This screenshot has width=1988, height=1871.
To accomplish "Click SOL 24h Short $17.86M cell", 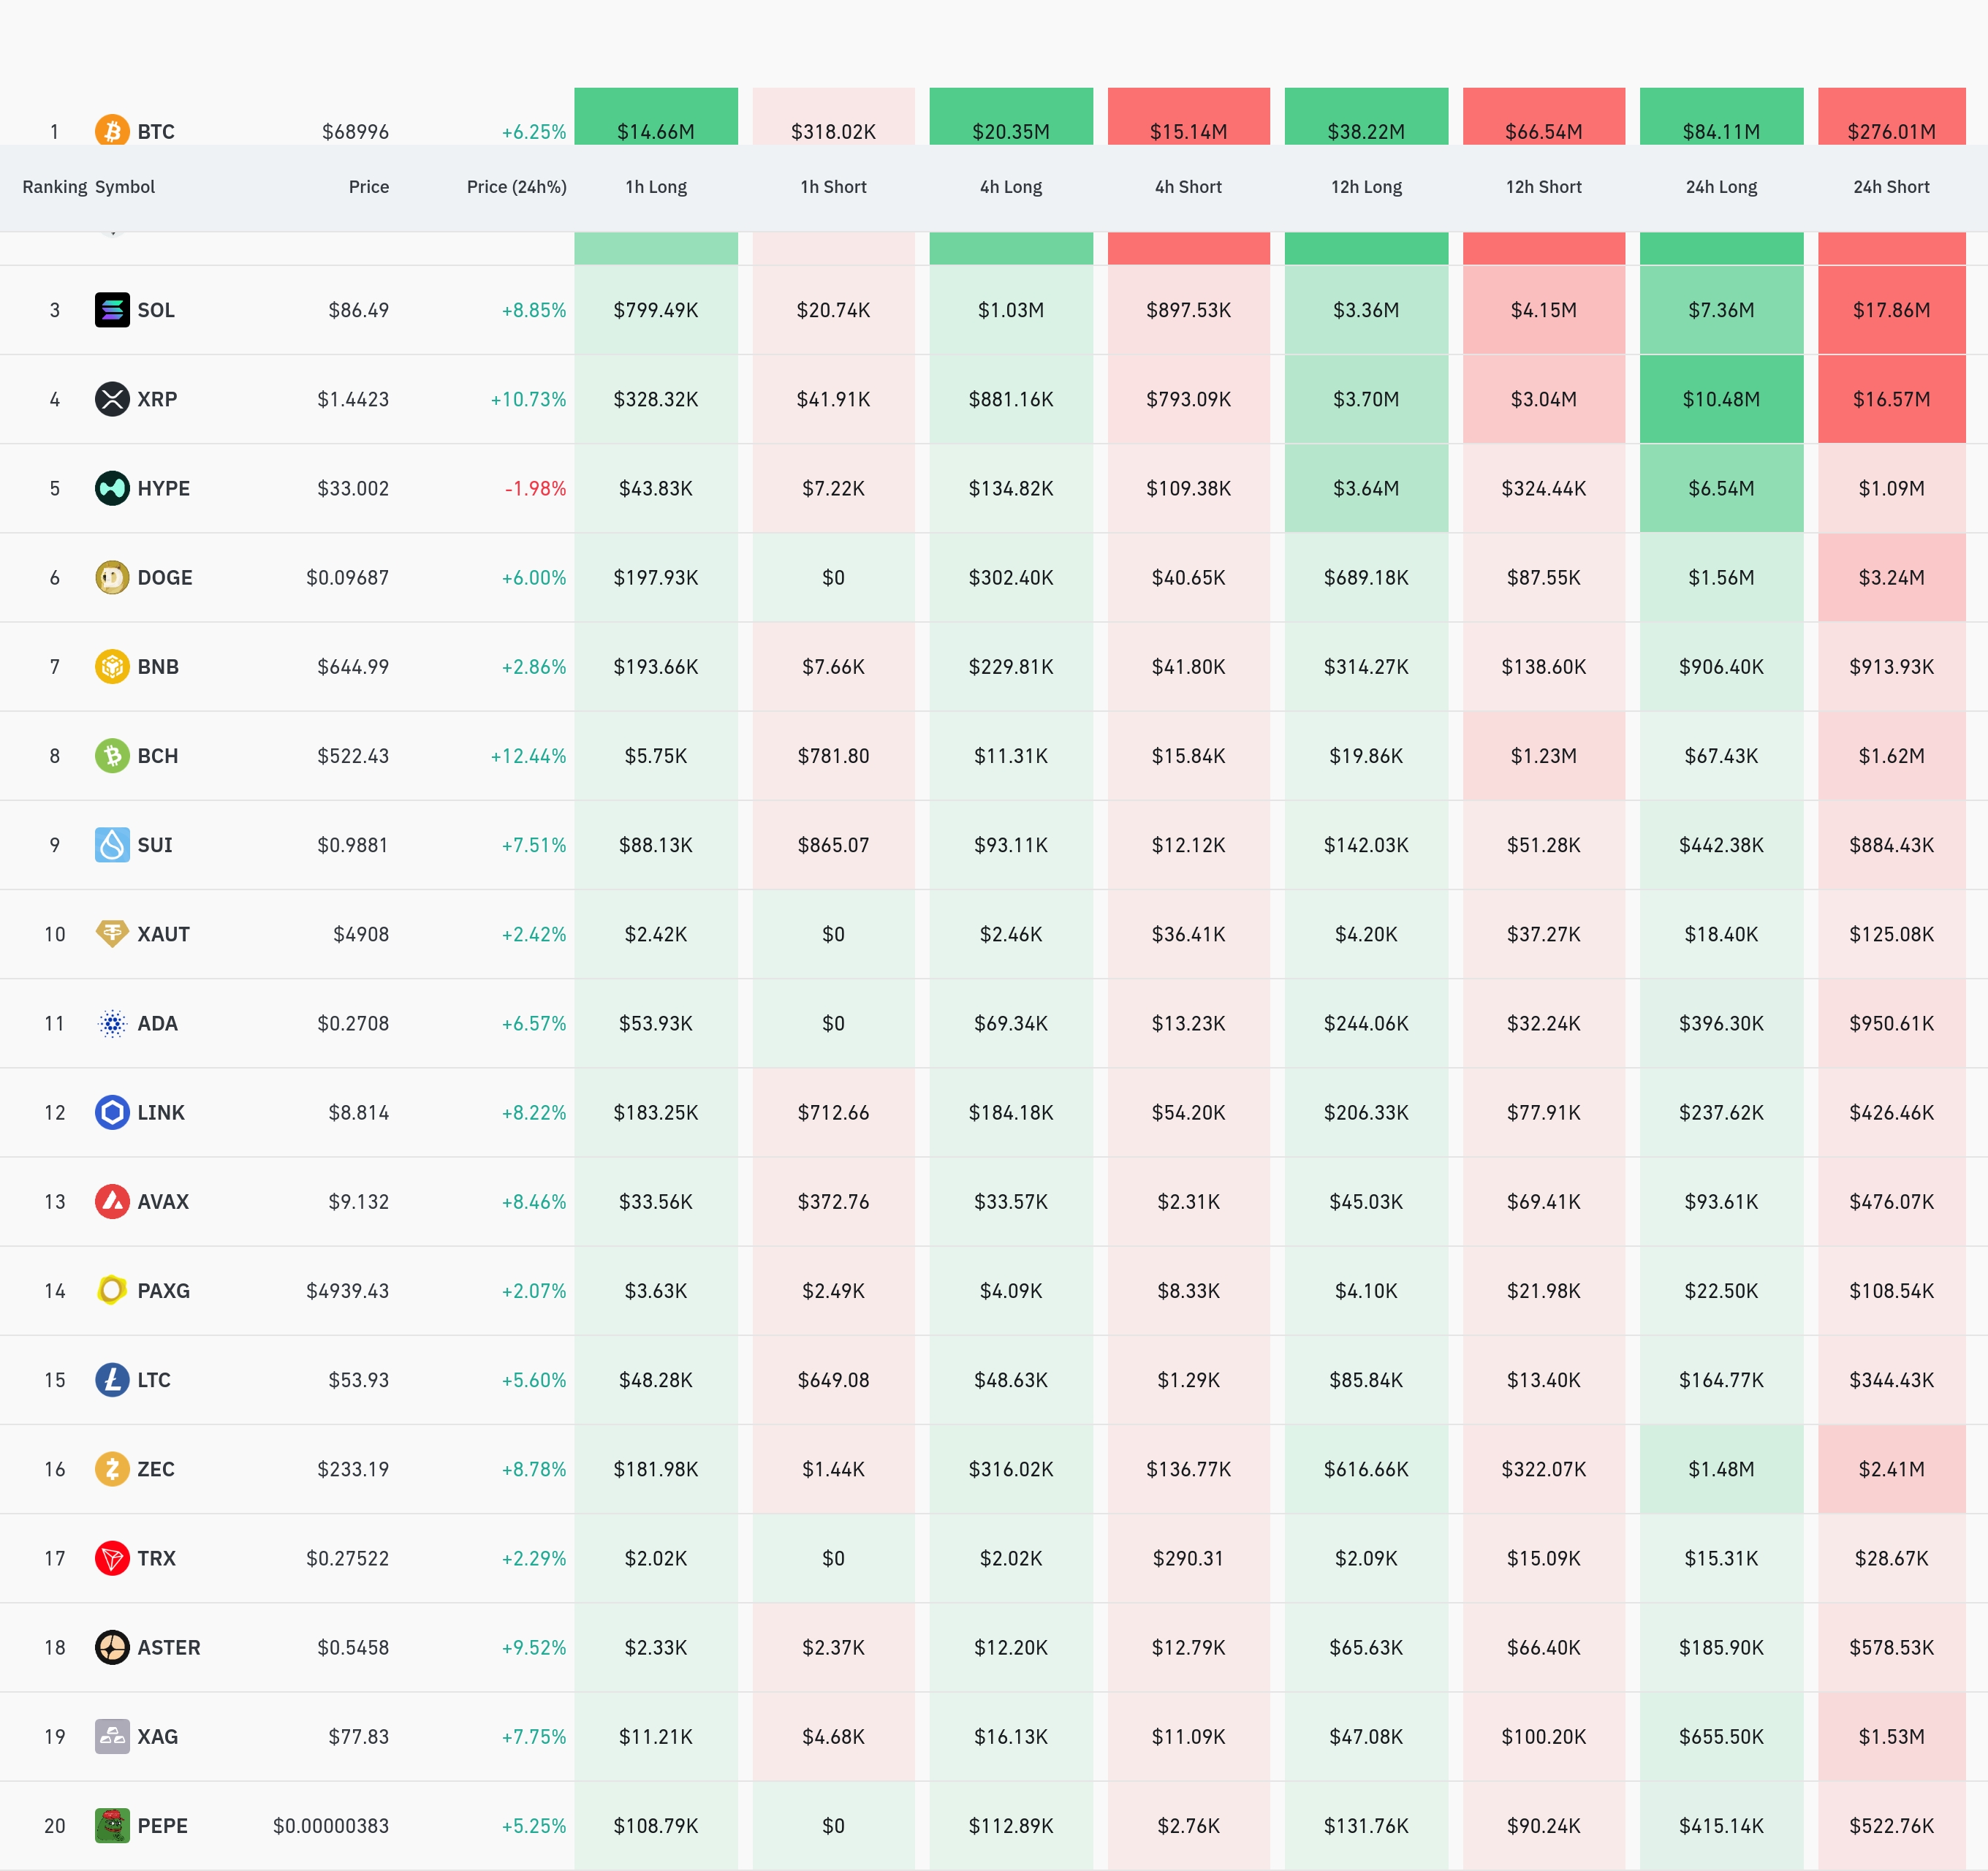I will (1890, 310).
